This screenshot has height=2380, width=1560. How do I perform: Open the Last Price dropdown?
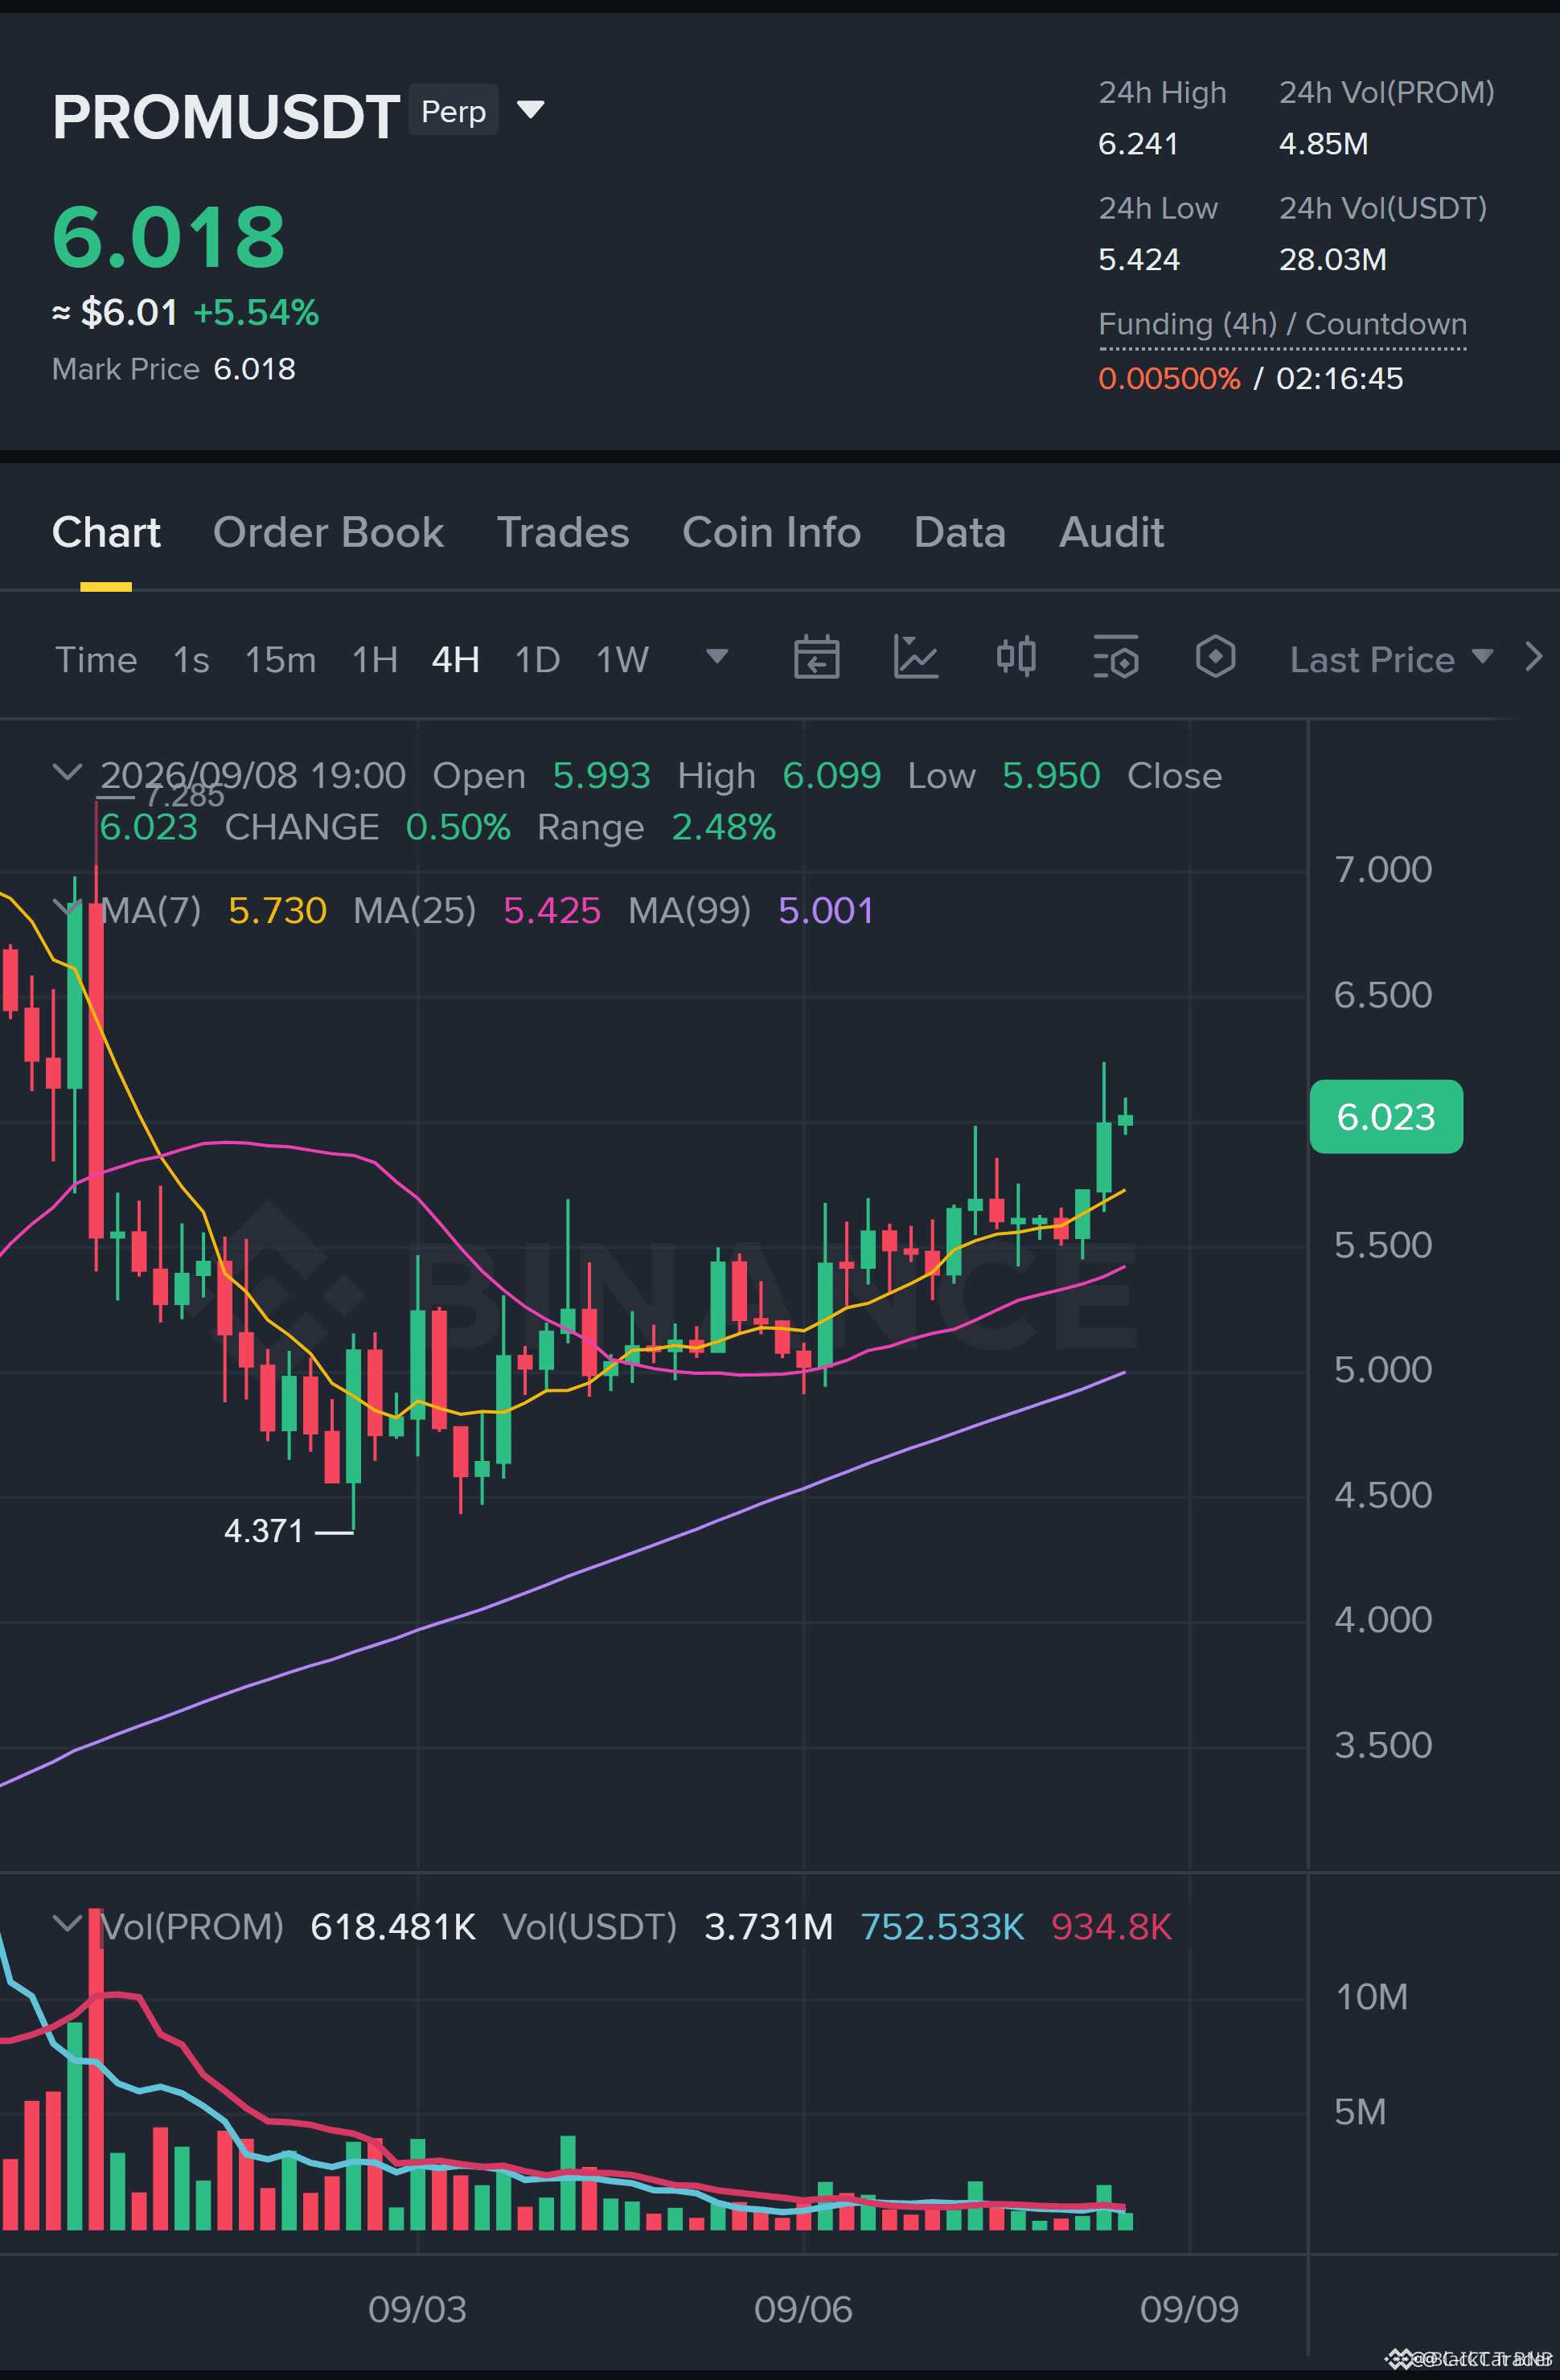click(x=1391, y=660)
